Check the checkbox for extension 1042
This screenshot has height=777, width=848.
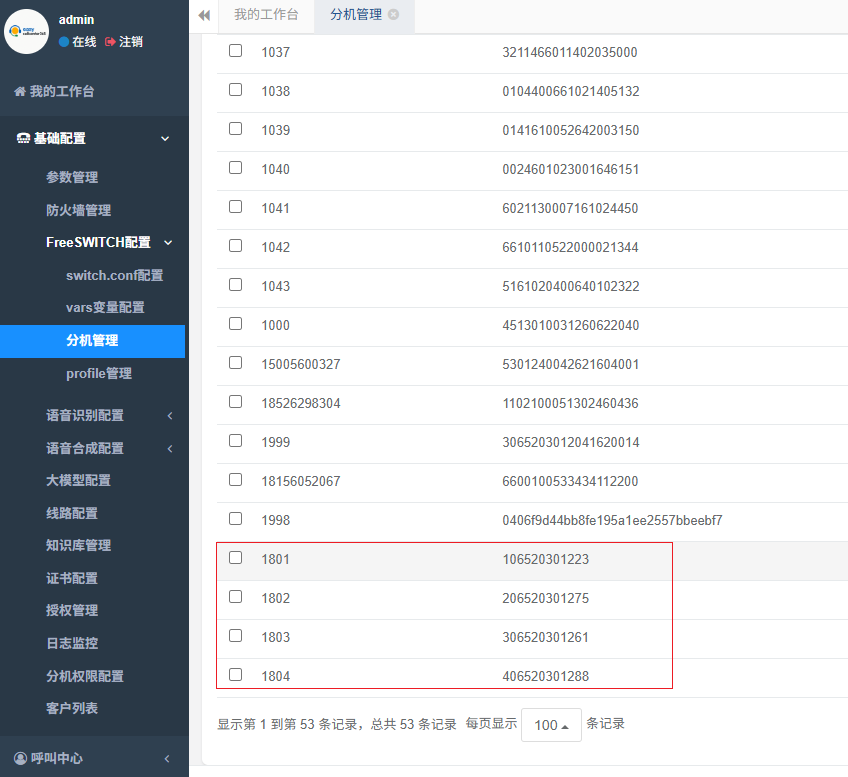tap(235, 245)
